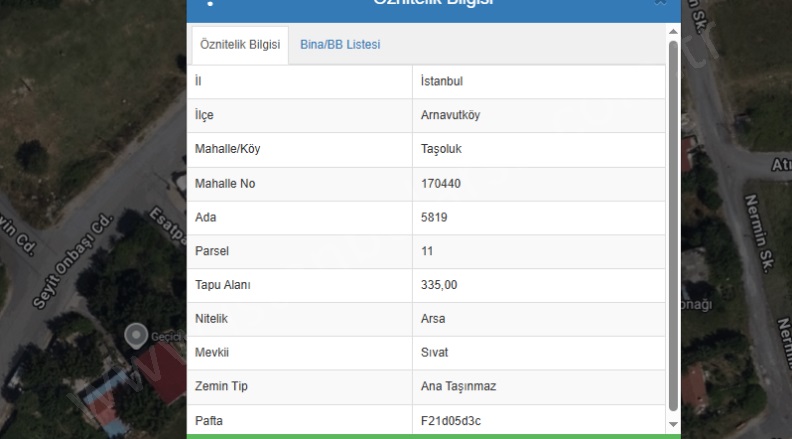Open the Bina/BB Listesi tab
792x439 pixels.
[x=340, y=45]
